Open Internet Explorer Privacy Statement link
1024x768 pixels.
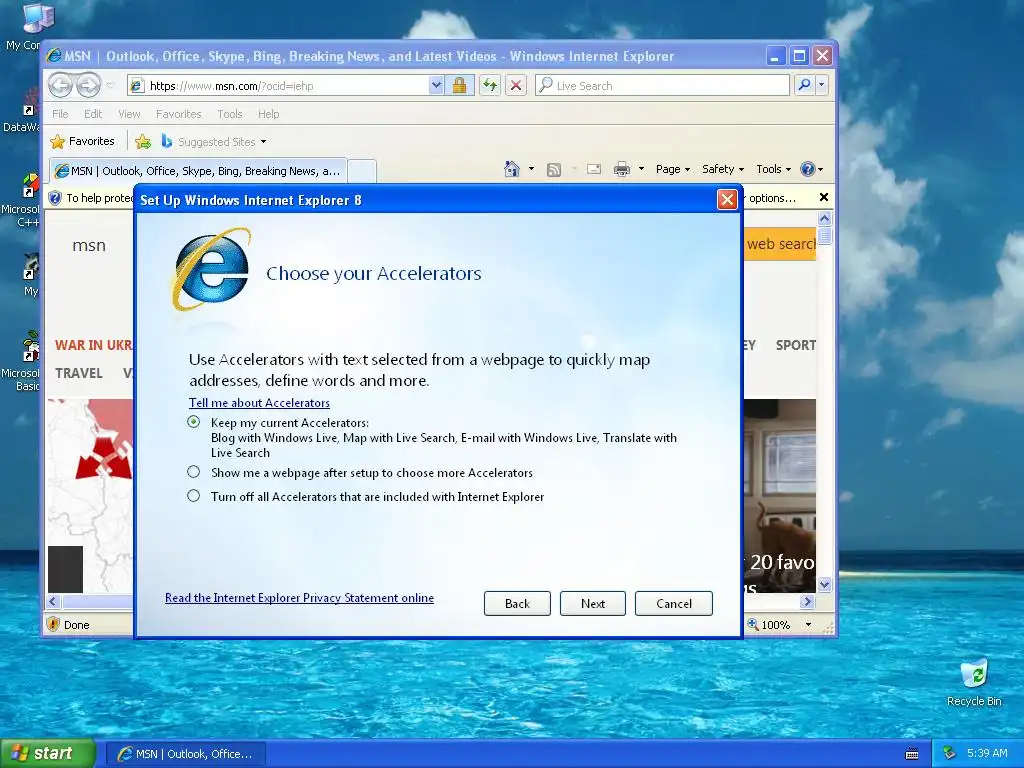coord(299,598)
